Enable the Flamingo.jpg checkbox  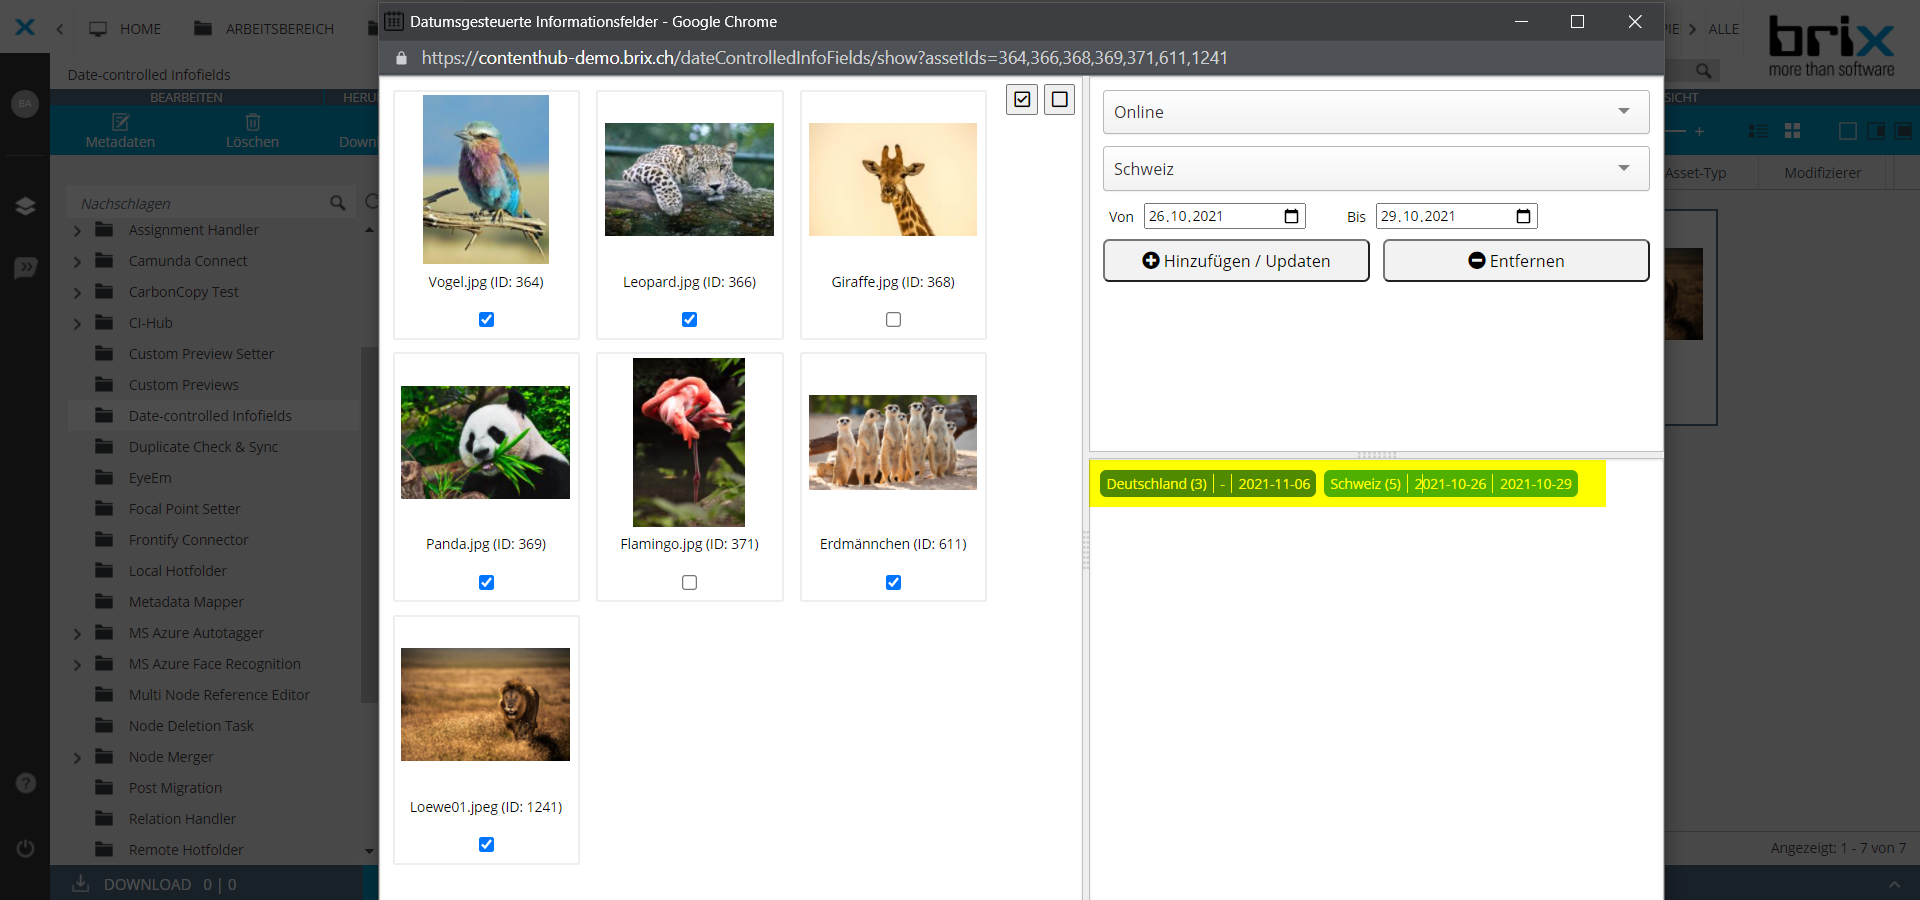689,582
